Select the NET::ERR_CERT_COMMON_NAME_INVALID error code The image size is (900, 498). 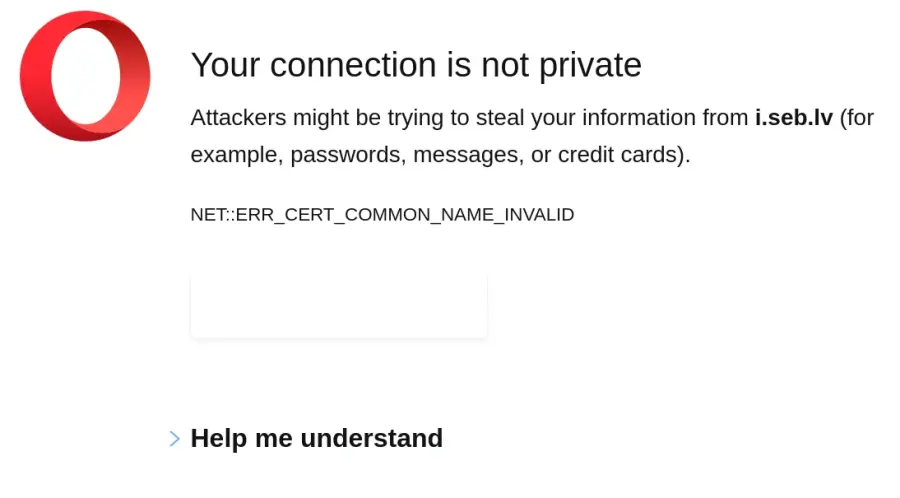(382, 215)
